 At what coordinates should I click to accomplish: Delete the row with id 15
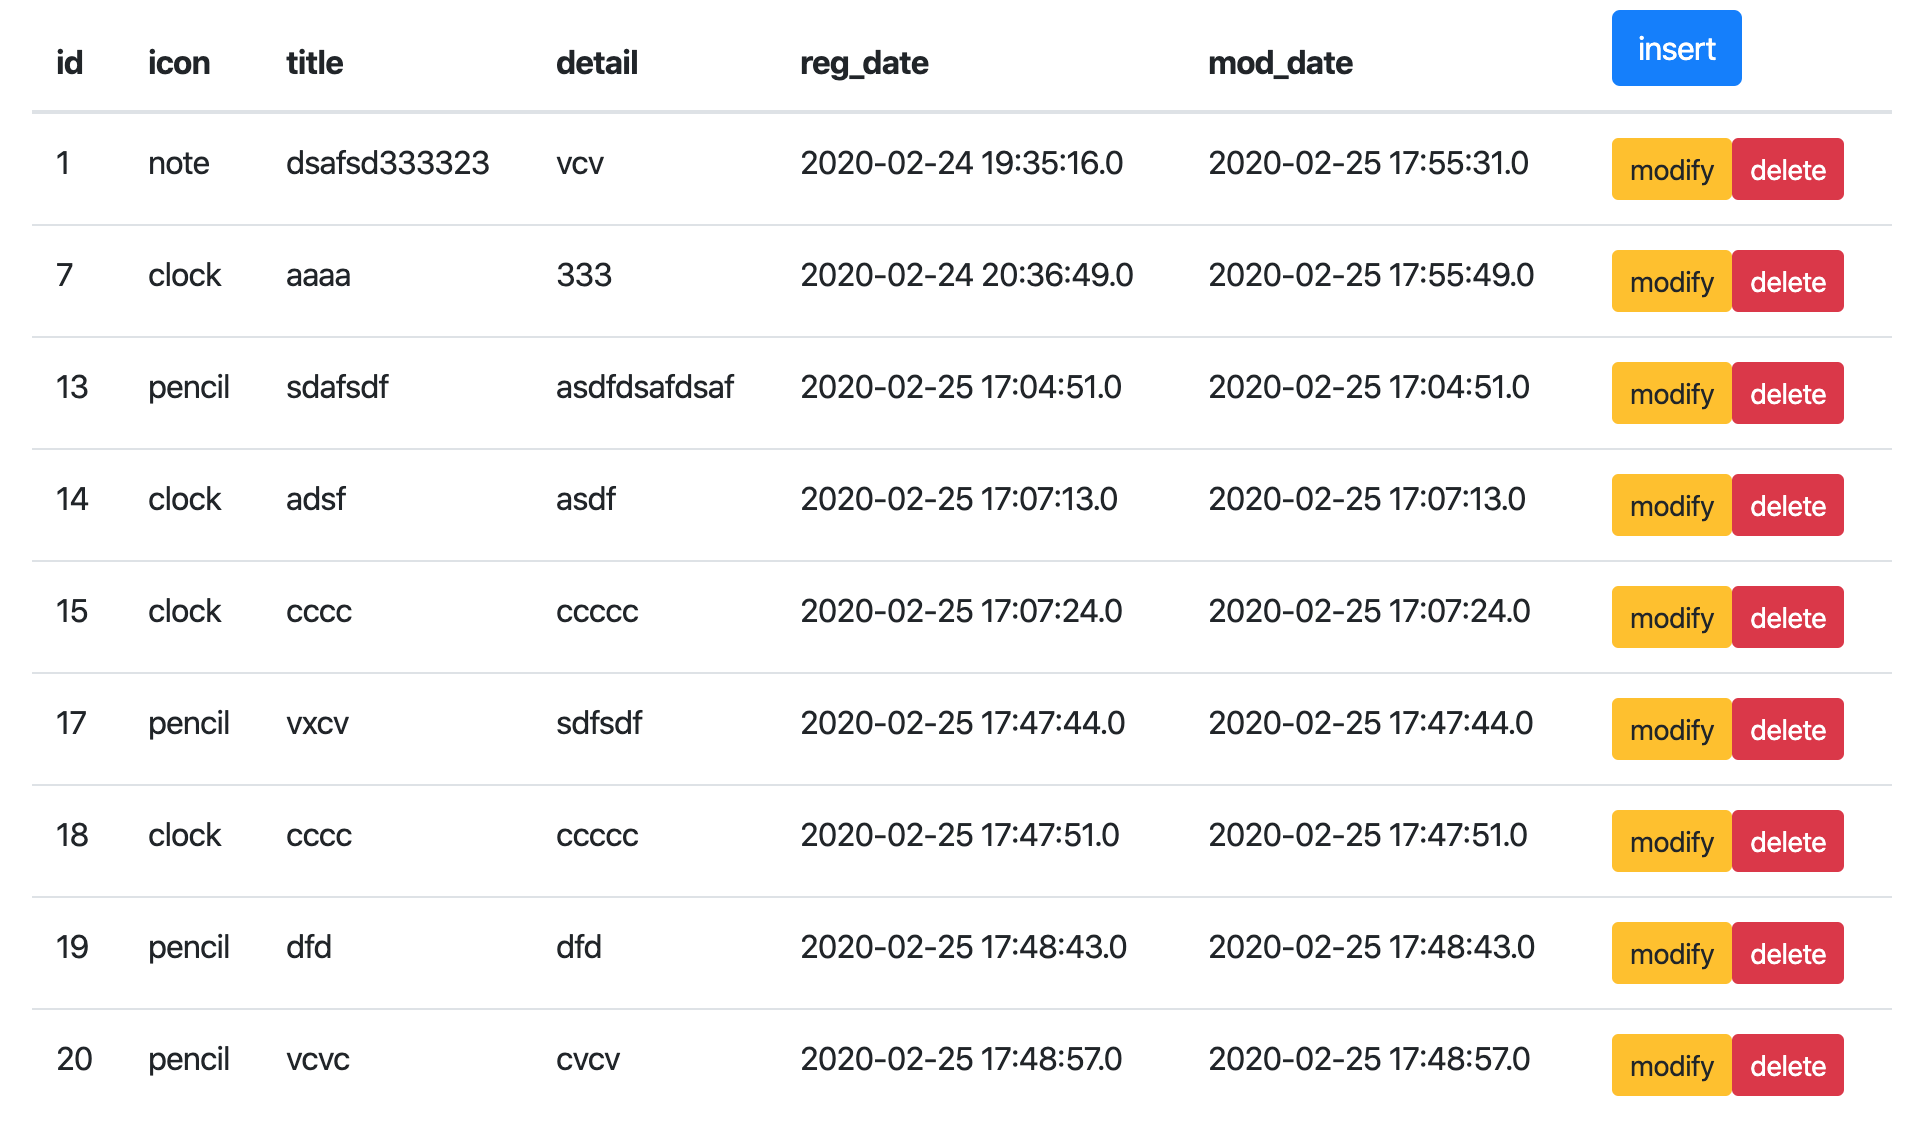point(1787,618)
